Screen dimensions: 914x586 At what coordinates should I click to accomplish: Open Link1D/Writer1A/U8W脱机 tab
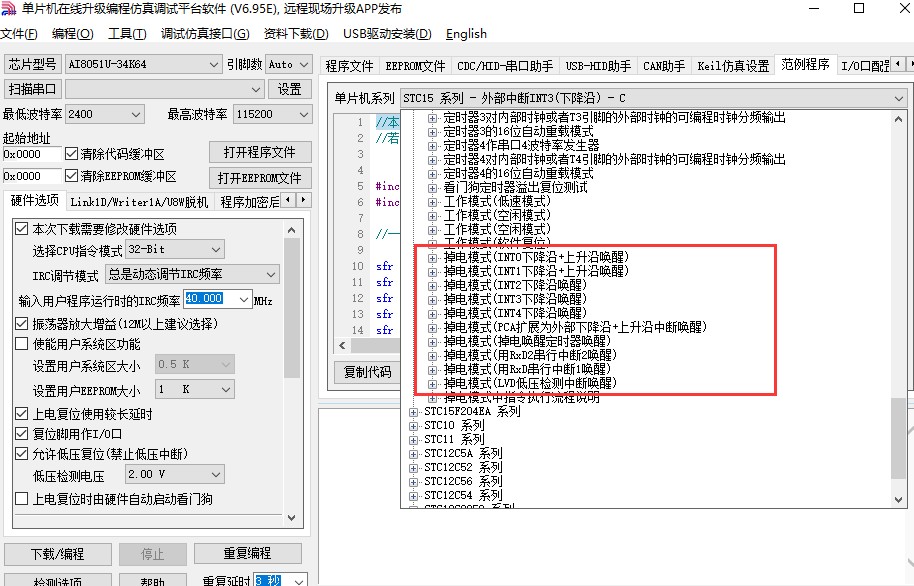tap(139, 202)
